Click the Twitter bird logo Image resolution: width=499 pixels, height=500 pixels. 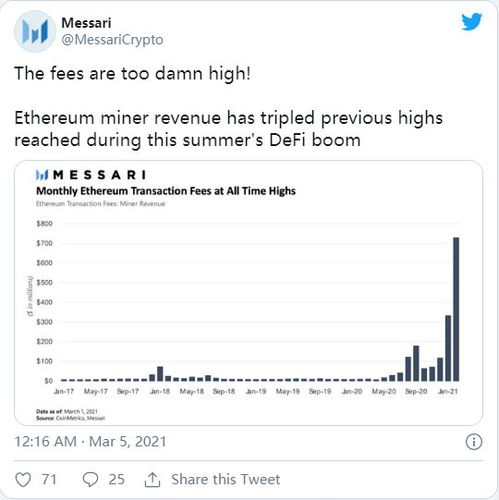[472, 22]
